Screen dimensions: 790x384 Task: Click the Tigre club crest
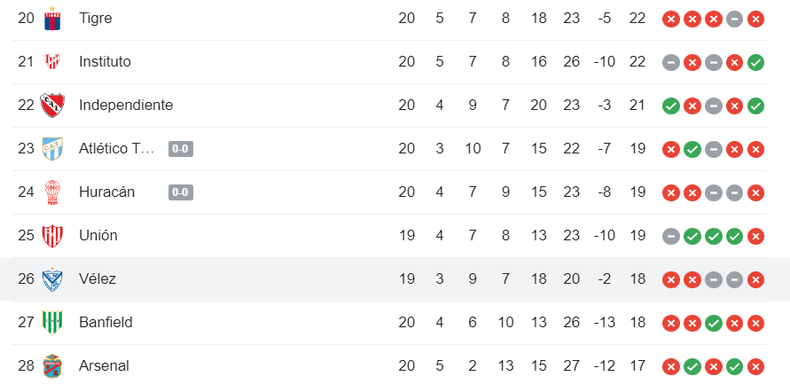click(52, 19)
